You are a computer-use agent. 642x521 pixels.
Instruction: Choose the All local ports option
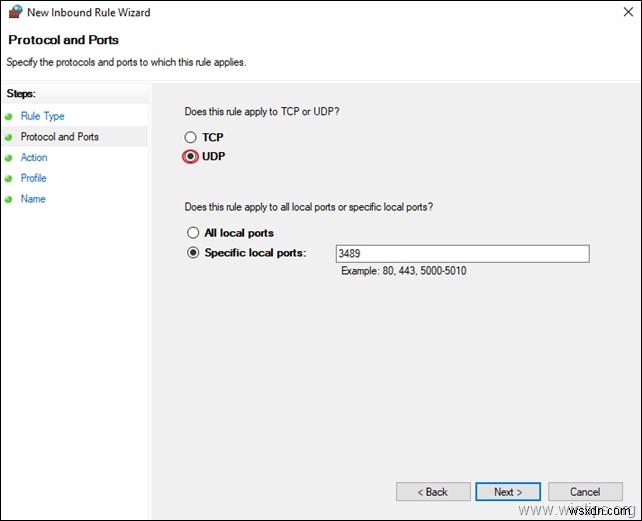pos(193,233)
